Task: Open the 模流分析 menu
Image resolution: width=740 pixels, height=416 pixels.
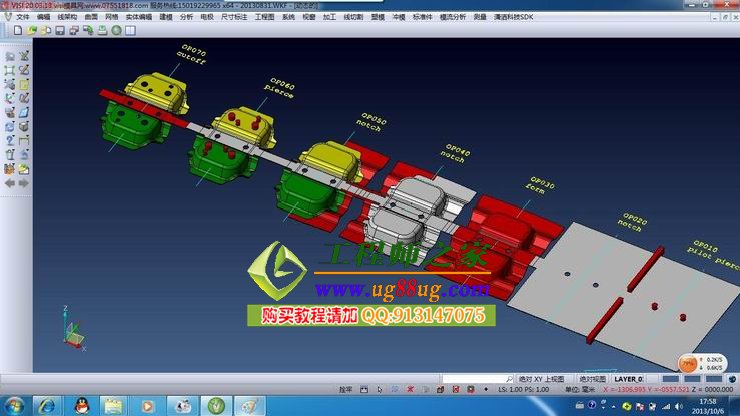Action: pos(453,17)
